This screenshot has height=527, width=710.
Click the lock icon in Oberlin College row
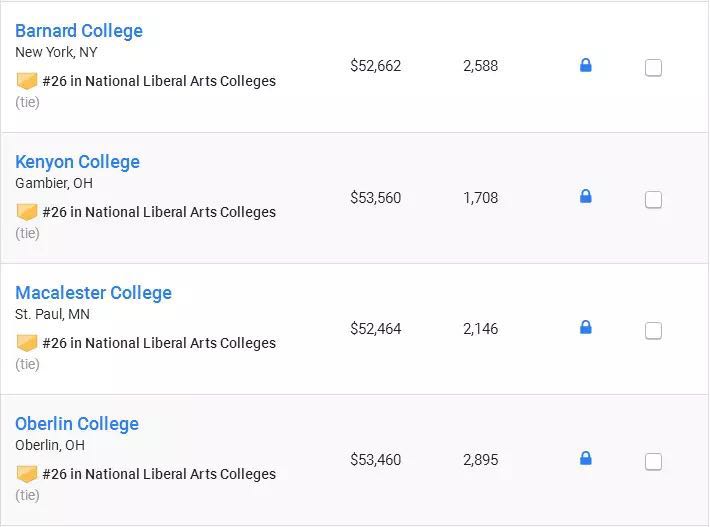pyautogui.click(x=586, y=459)
